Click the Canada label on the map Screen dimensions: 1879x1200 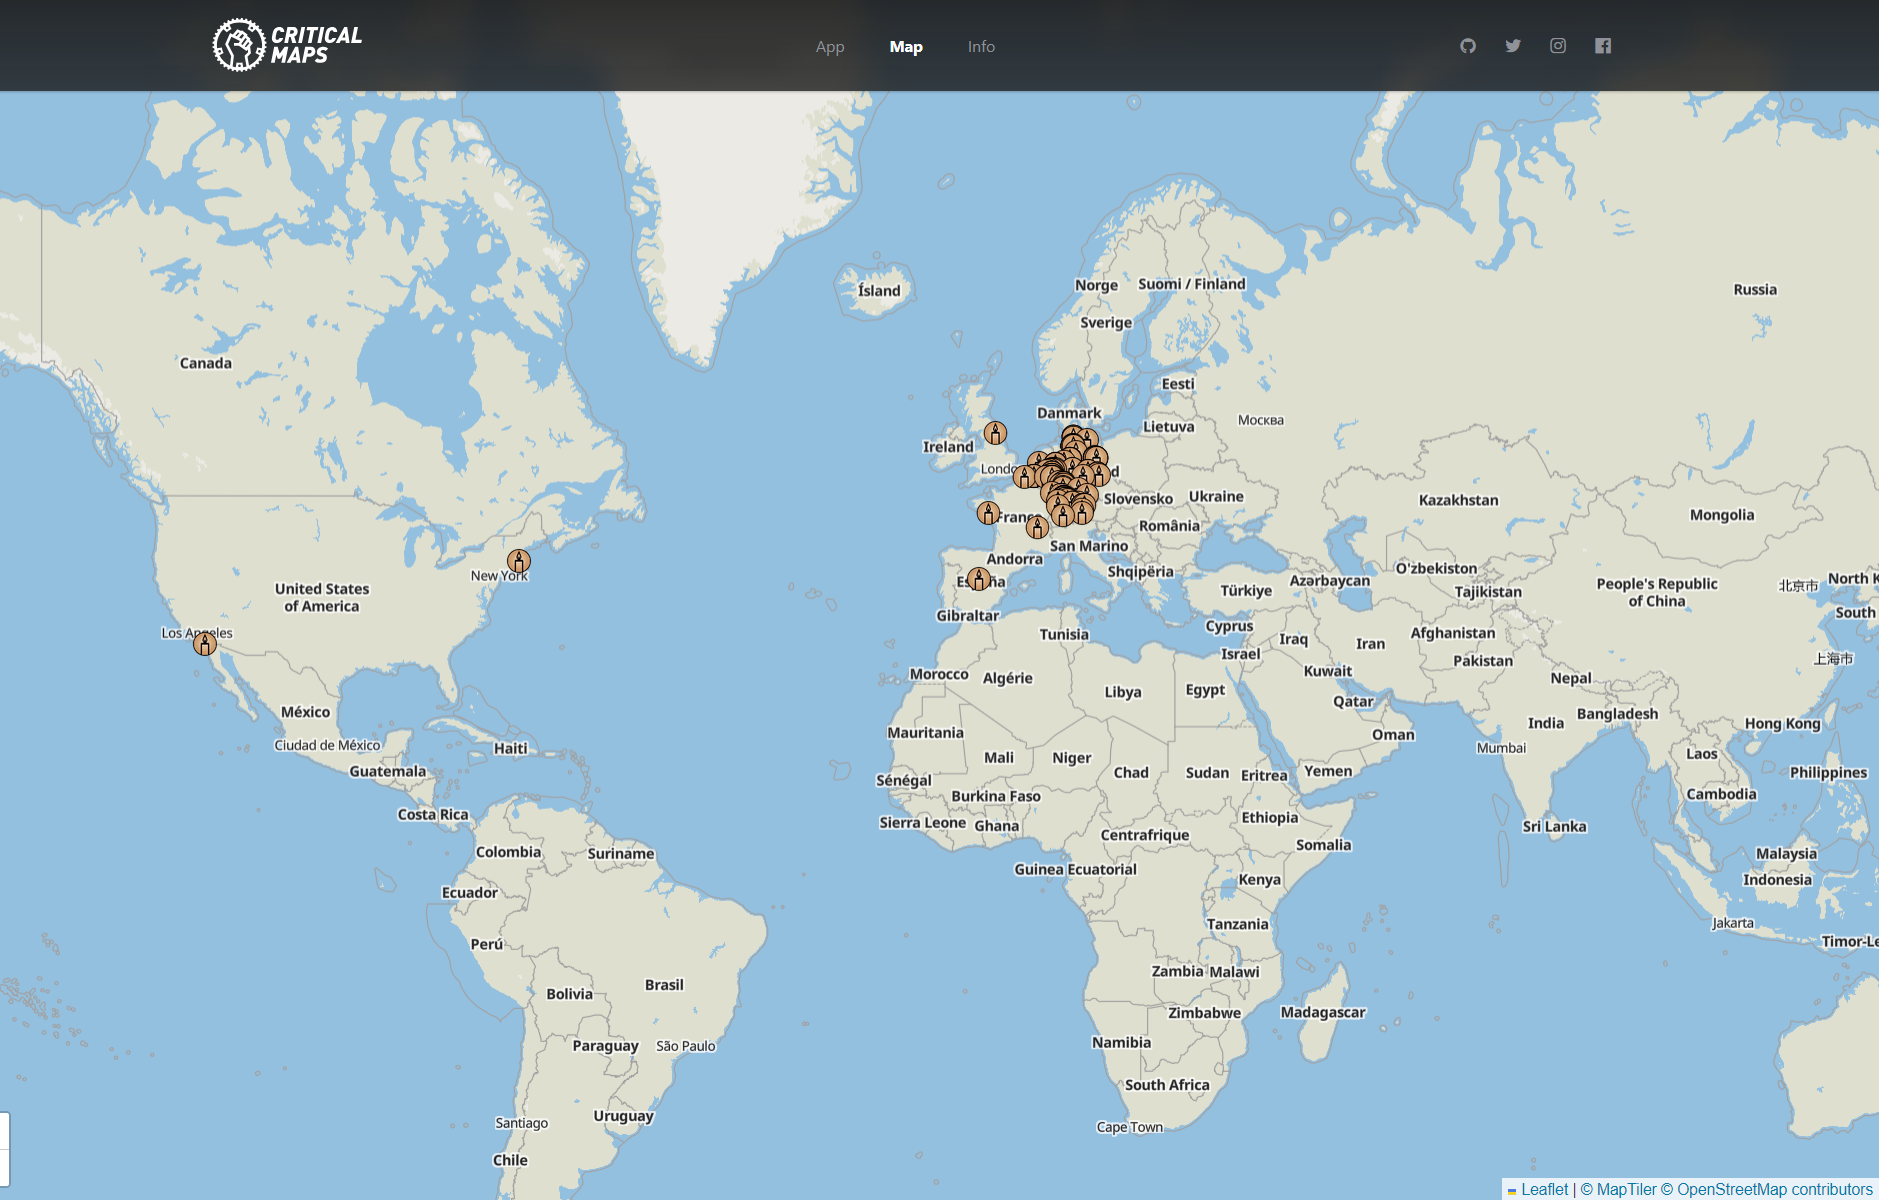point(206,363)
